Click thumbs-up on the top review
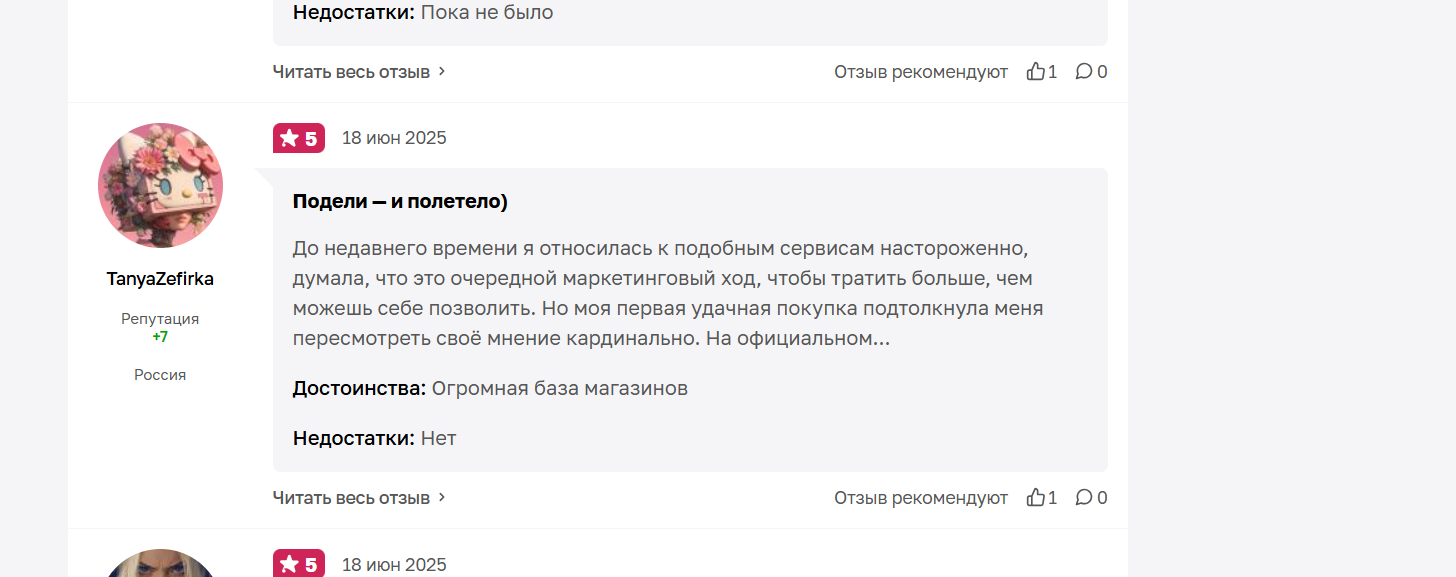Image resolution: width=1456 pixels, height=577 pixels. 1041,71
